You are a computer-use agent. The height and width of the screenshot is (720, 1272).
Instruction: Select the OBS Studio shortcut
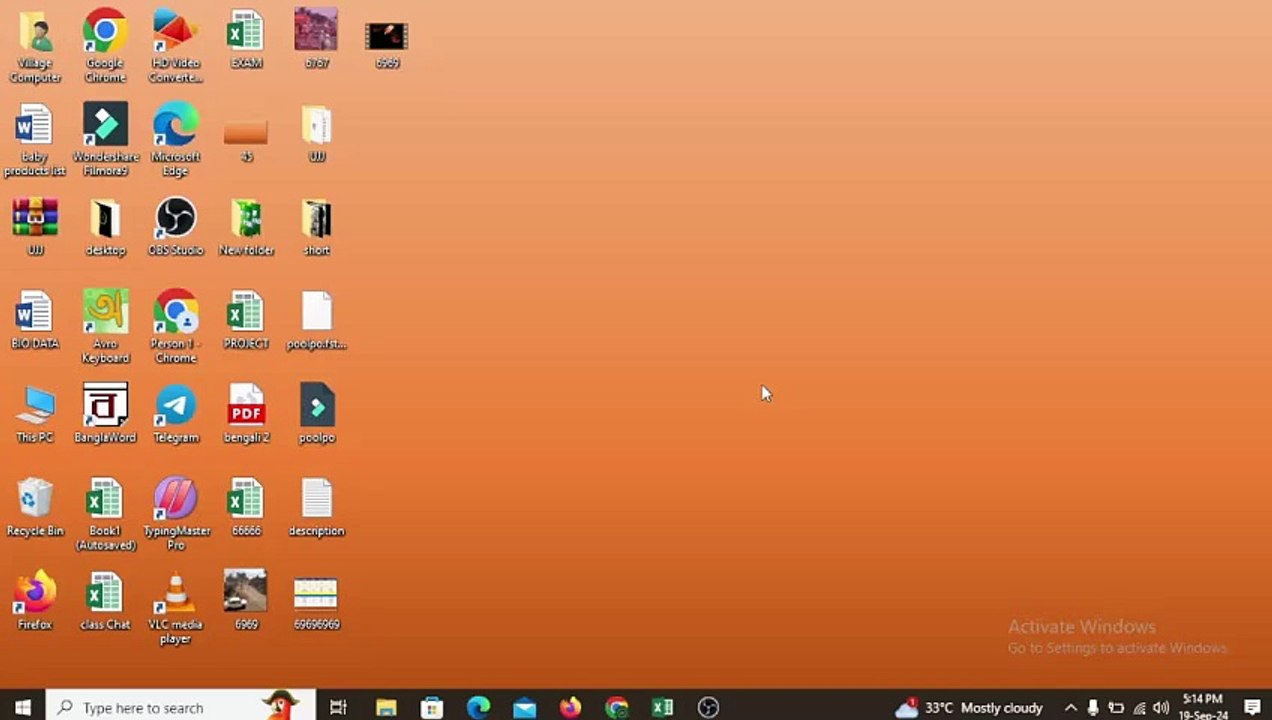coord(176,227)
